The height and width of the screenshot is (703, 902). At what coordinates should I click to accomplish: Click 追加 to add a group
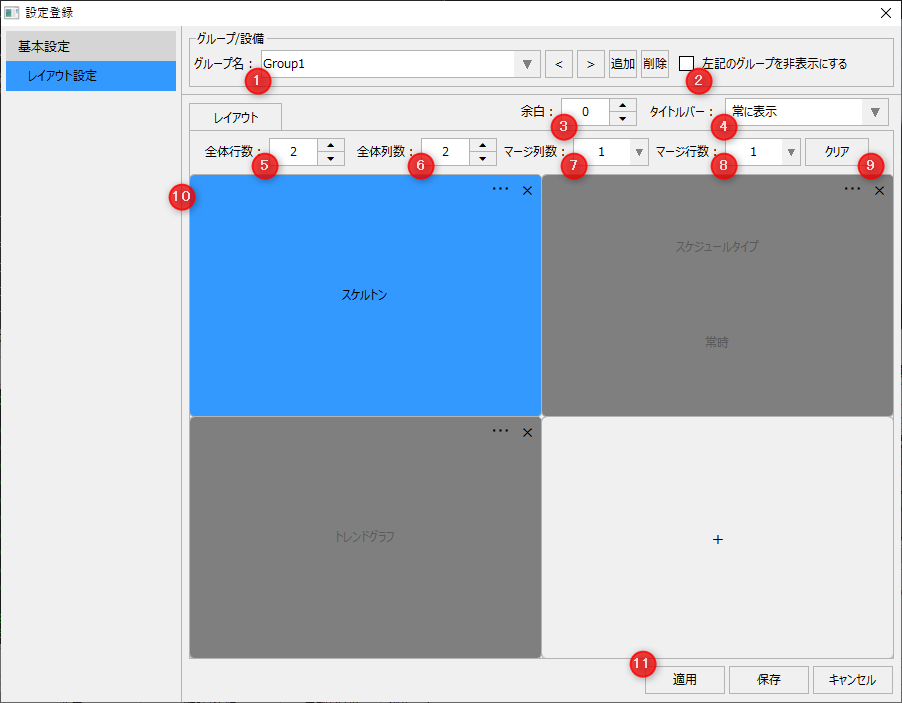623,63
